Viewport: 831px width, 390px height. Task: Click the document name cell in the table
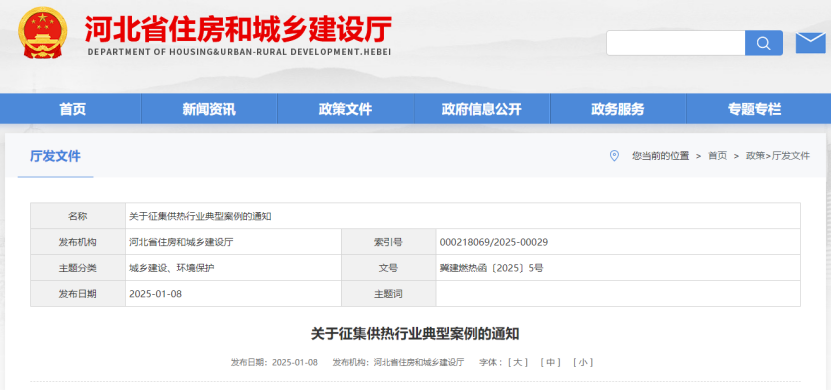pyautogui.click(x=463, y=216)
